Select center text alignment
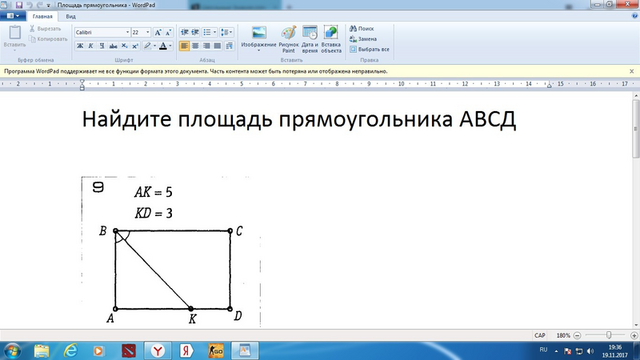 [196, 46]
